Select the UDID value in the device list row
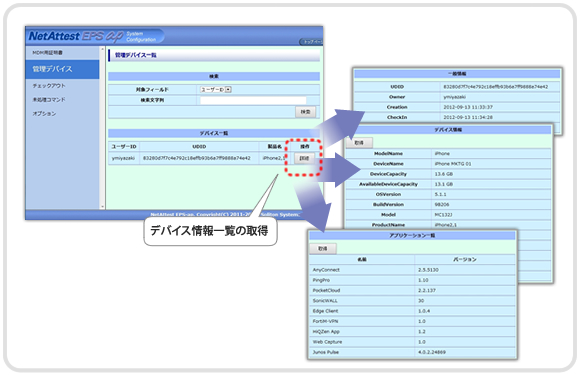580x375 pixels. point(197,158)
